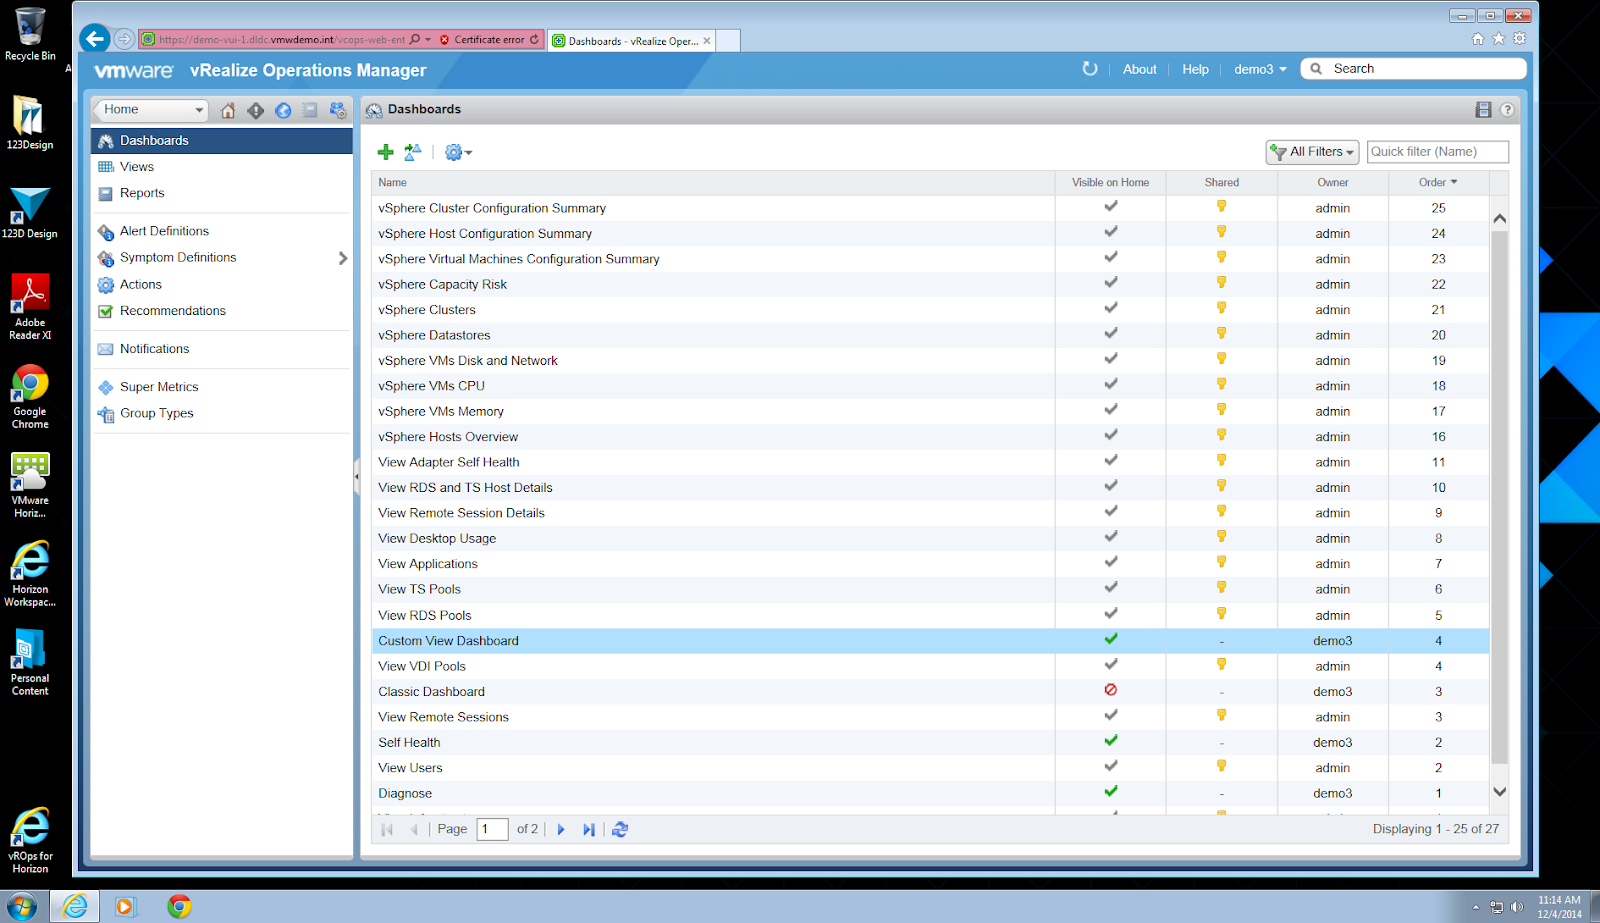Collapse the left navigation panel splitter

coord(356,477)
